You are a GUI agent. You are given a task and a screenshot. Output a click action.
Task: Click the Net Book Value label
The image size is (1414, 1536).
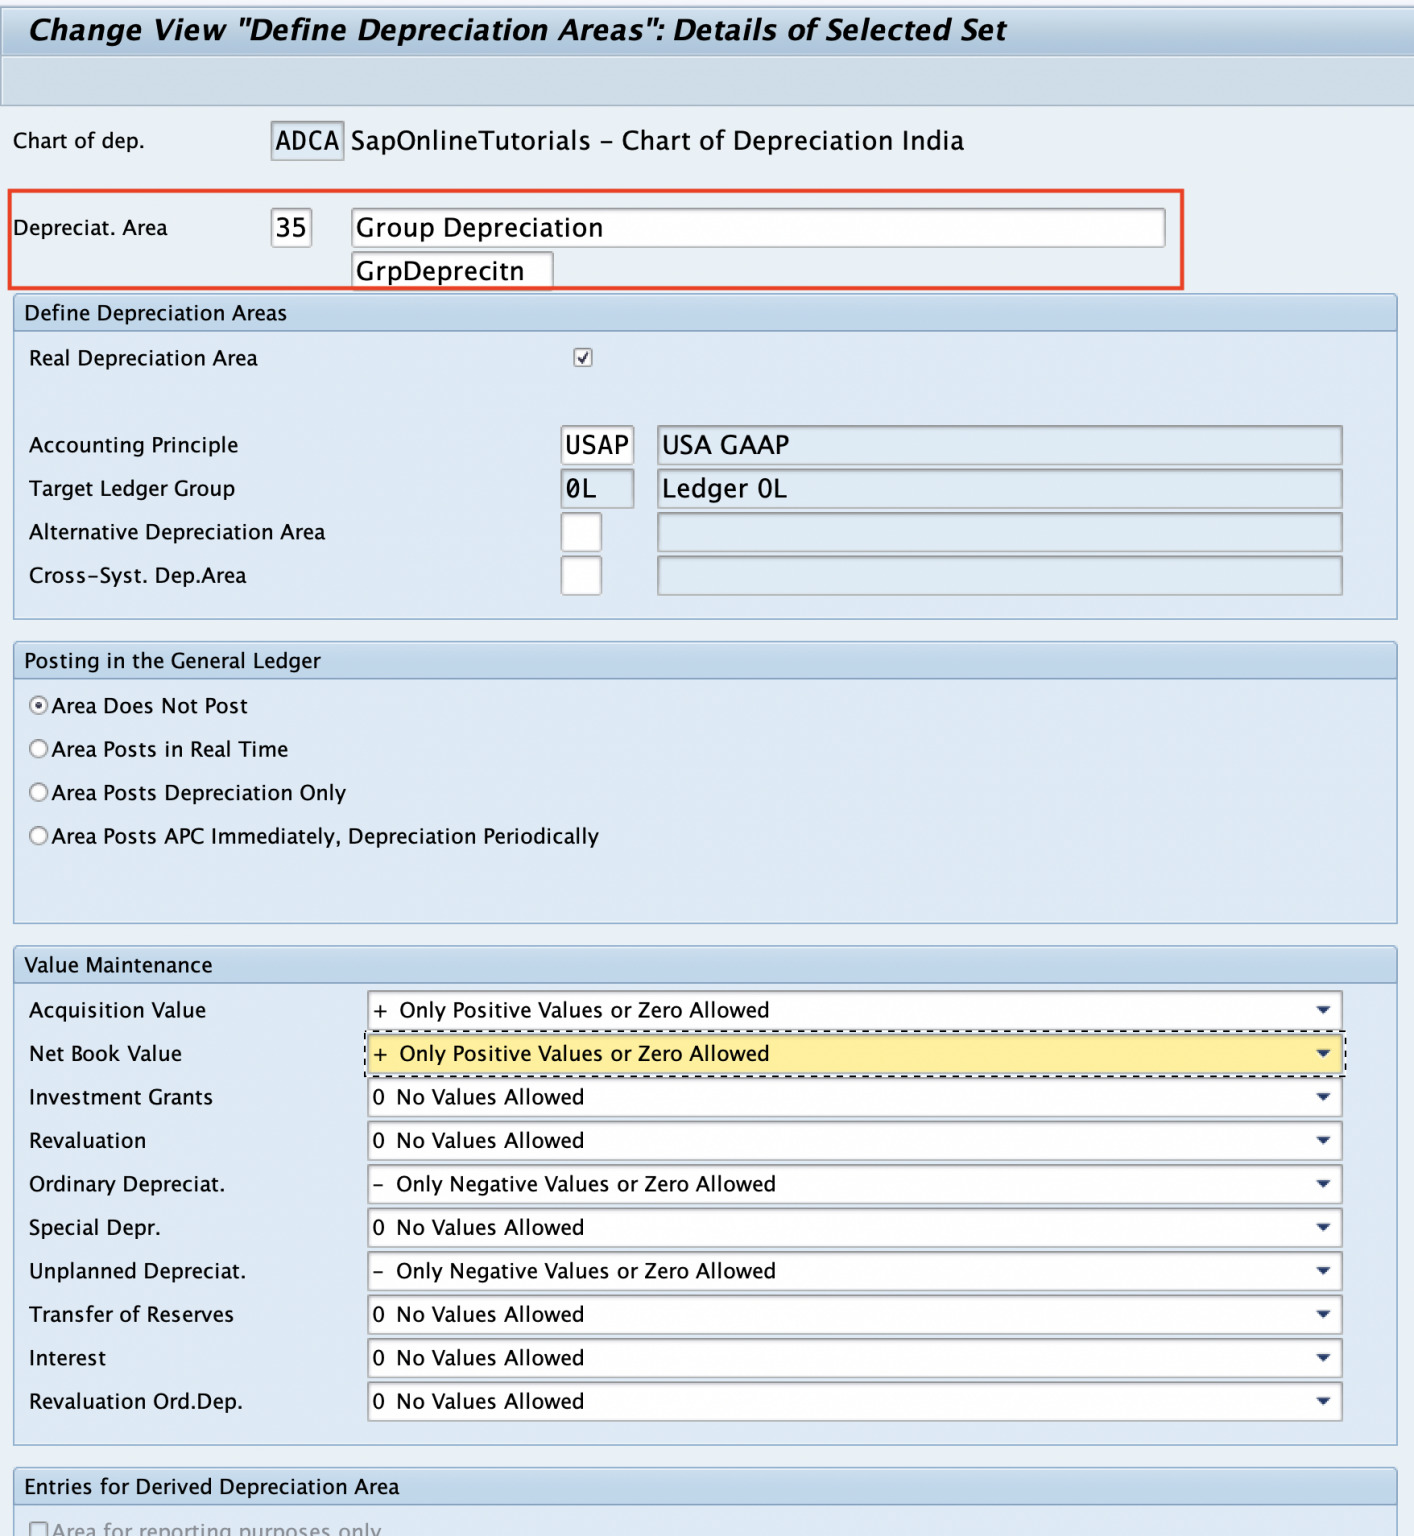(x=106, y=1054)
